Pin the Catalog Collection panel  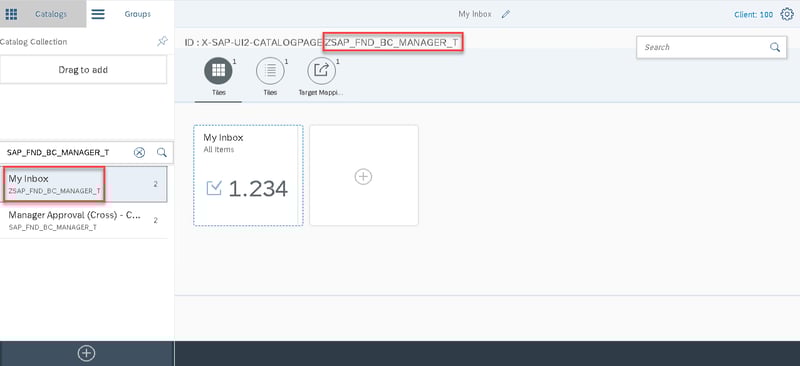162,41
